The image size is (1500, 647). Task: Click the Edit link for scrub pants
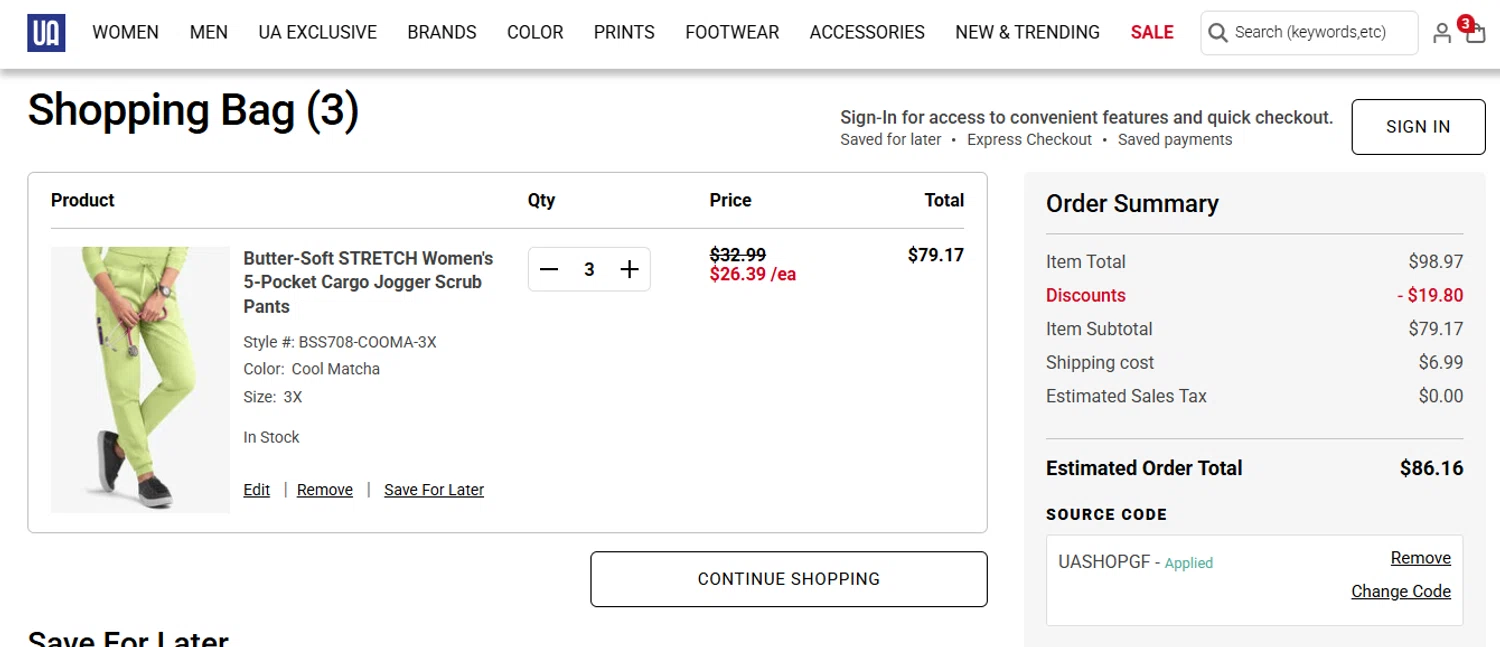coord(257,490)
